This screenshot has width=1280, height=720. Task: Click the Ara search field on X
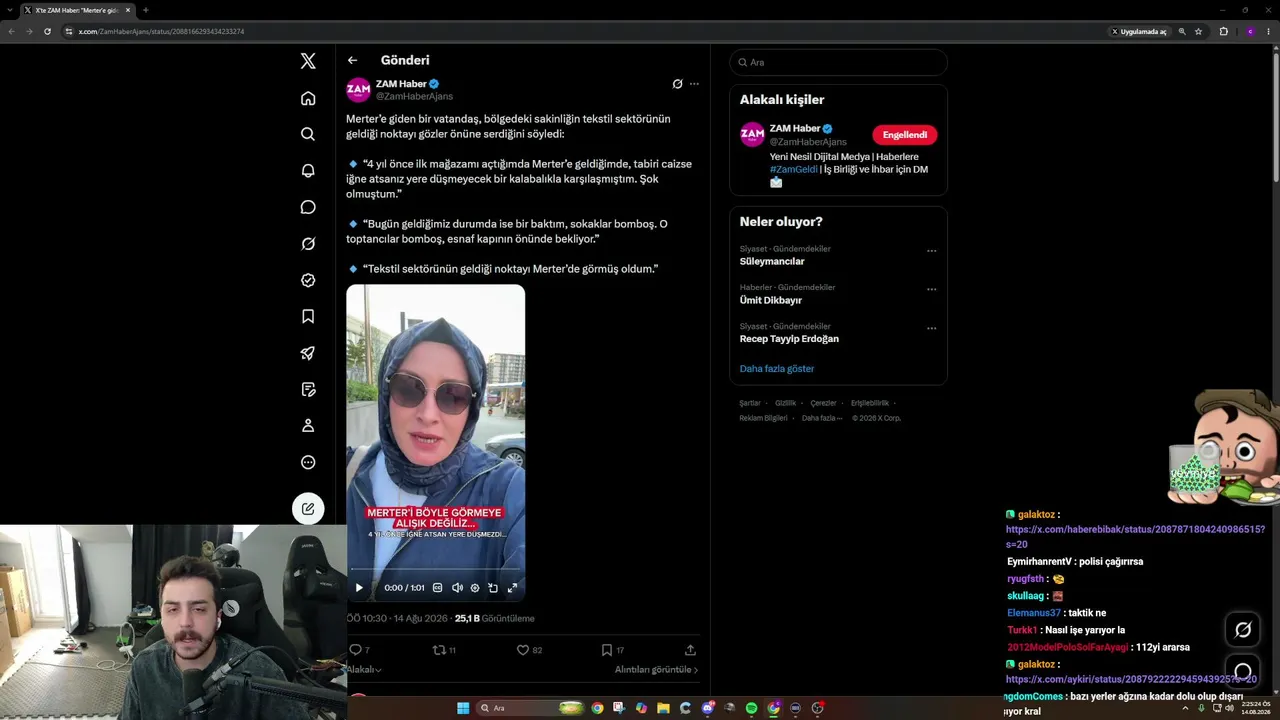click(838, 62)
